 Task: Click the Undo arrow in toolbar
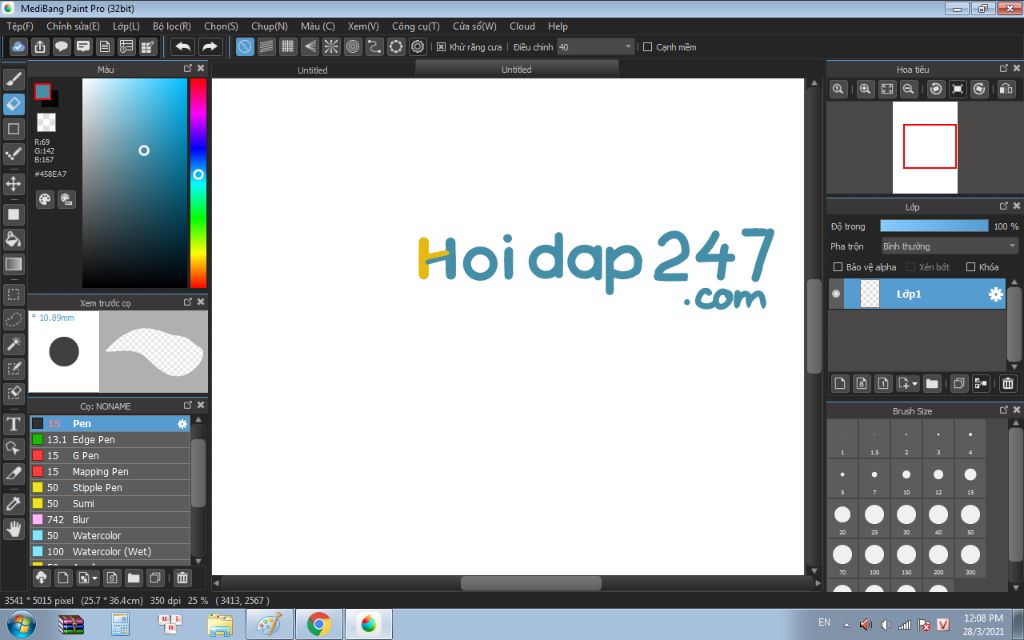(183, 47)
